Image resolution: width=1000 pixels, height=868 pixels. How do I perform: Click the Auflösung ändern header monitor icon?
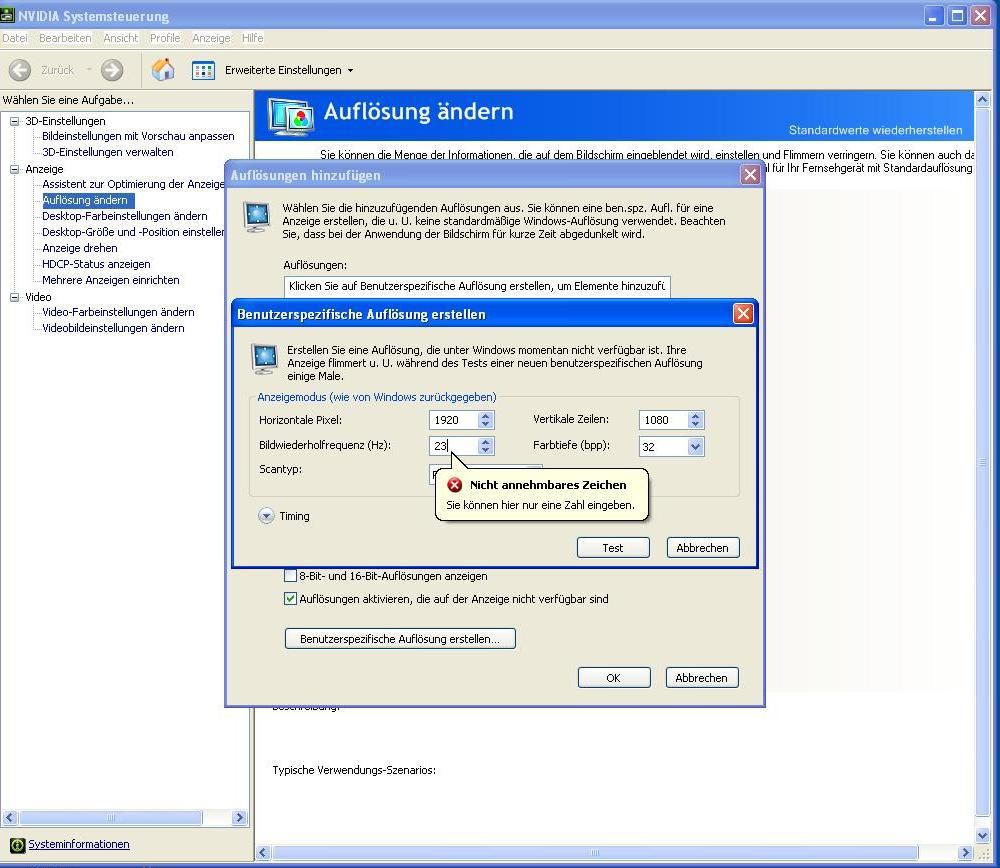[x=291, y=116]
